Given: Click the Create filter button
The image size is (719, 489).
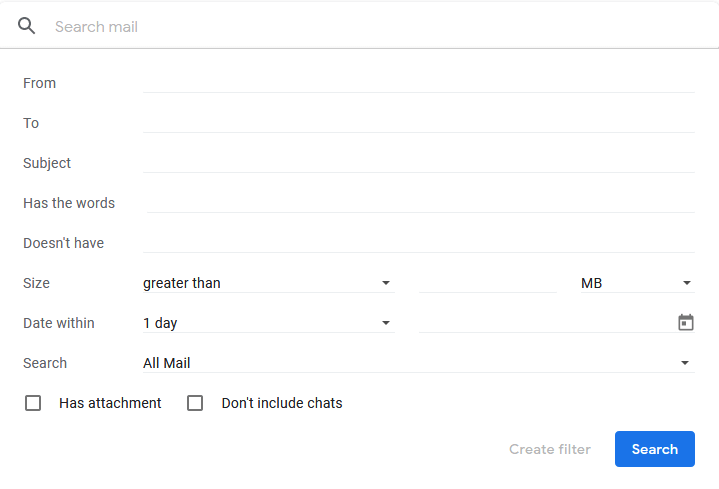Looking at the screenshot, I should 549,449.
